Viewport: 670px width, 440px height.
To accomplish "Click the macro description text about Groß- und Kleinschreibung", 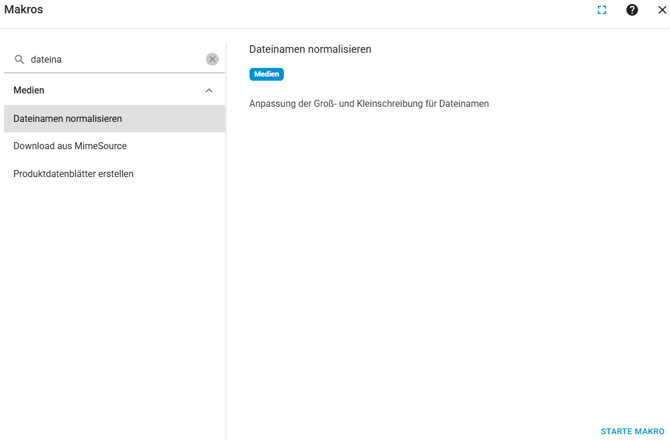I will (369, 104).
